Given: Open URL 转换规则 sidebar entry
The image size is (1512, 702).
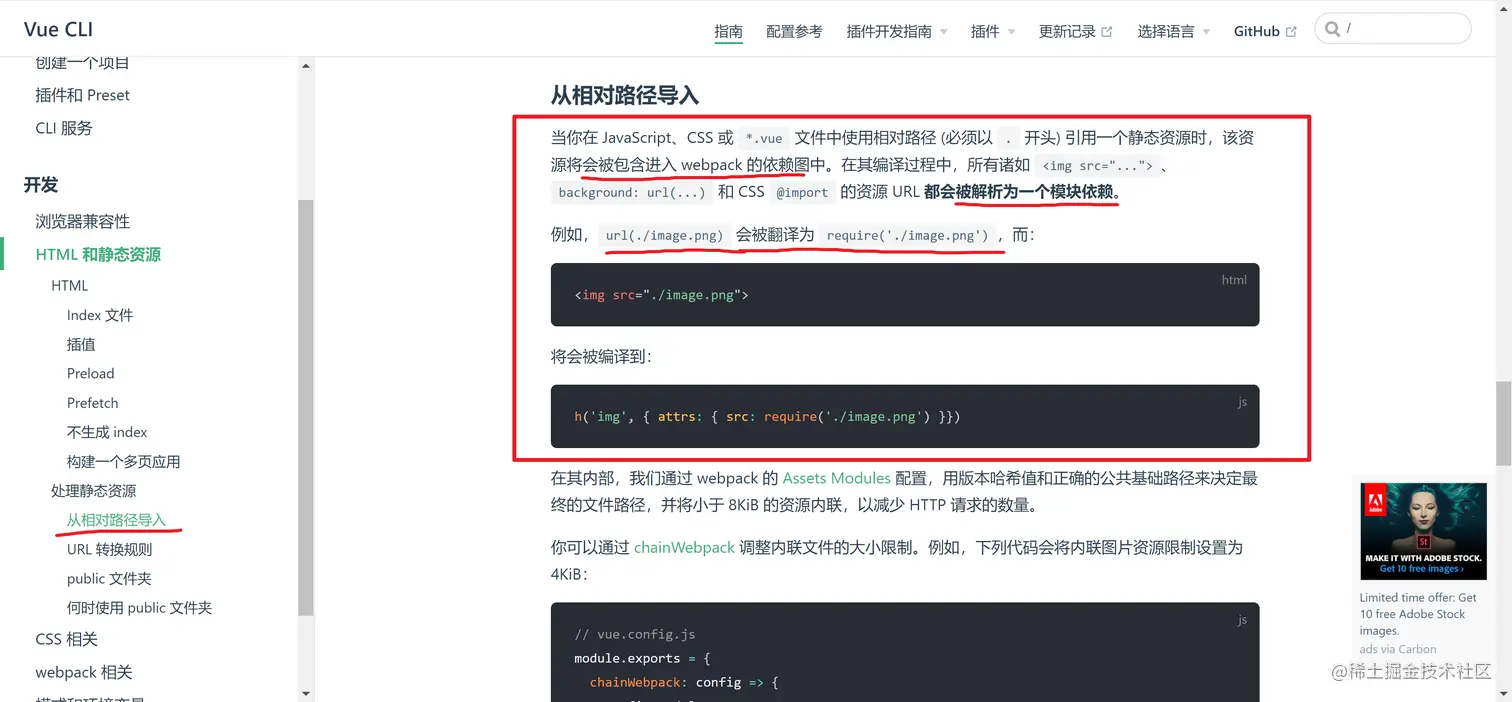Looking at the screenshot, I should click(x=110, y=549).
